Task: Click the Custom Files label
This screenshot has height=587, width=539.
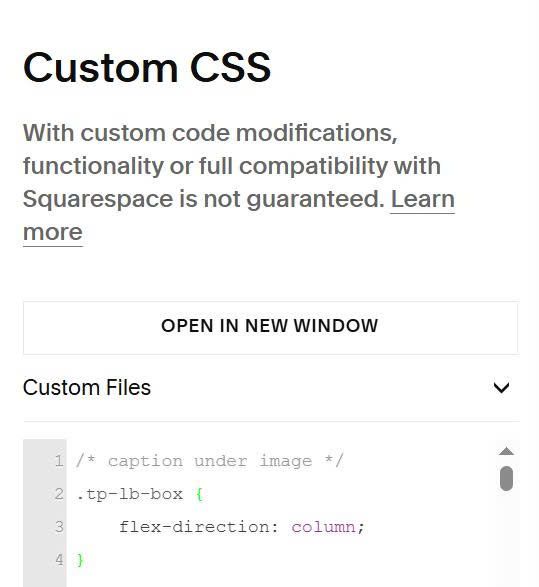Action: pos(87,387)
